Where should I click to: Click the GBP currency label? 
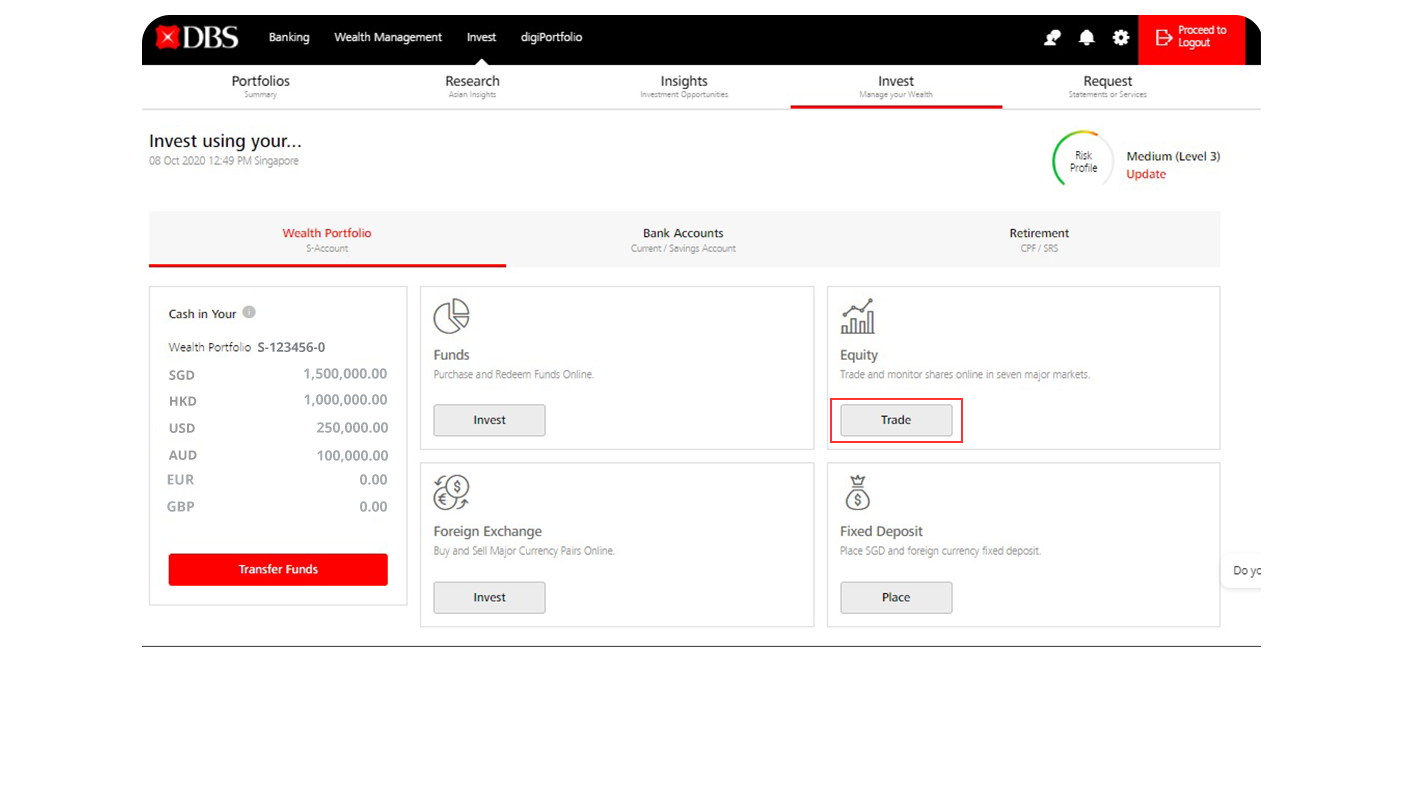click(x=181, y=507)
